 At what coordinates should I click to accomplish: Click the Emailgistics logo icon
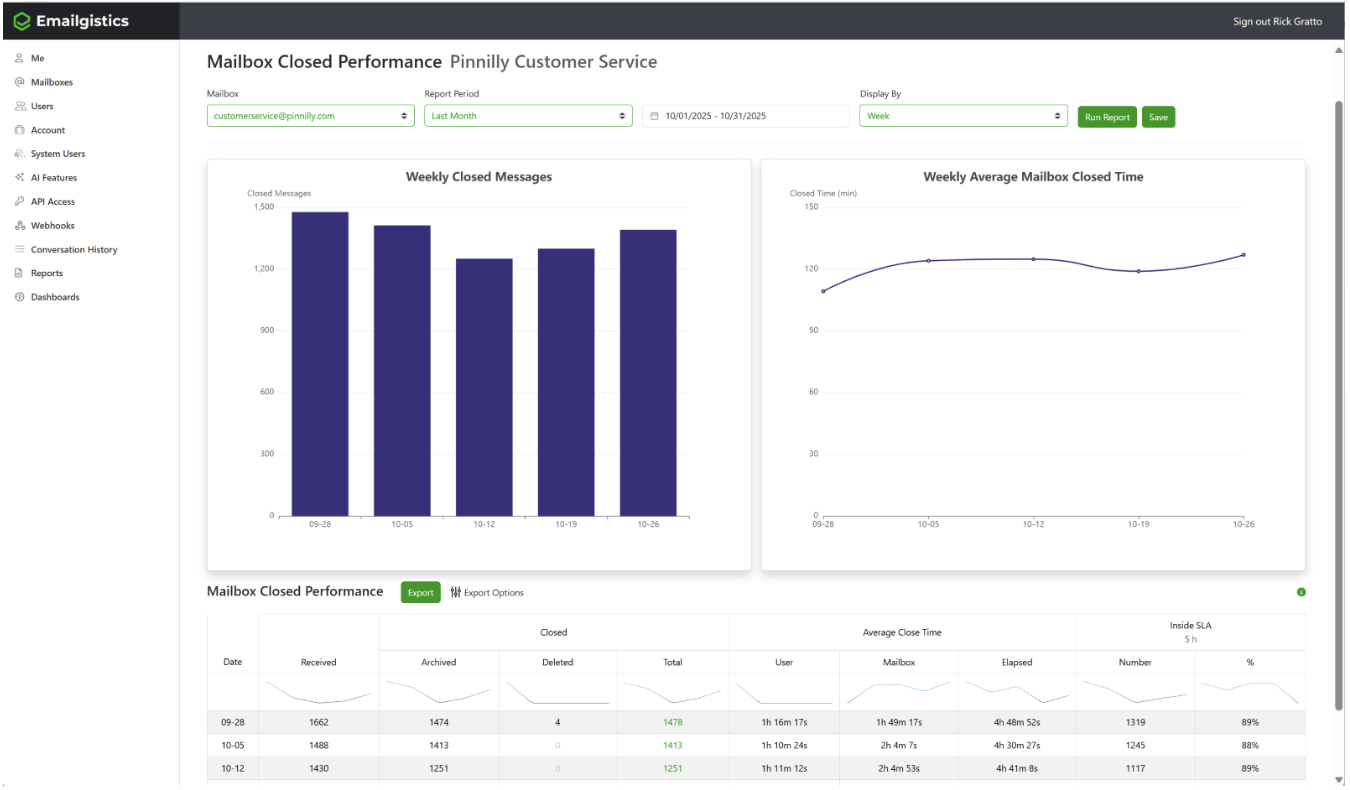tap(22, 21)
